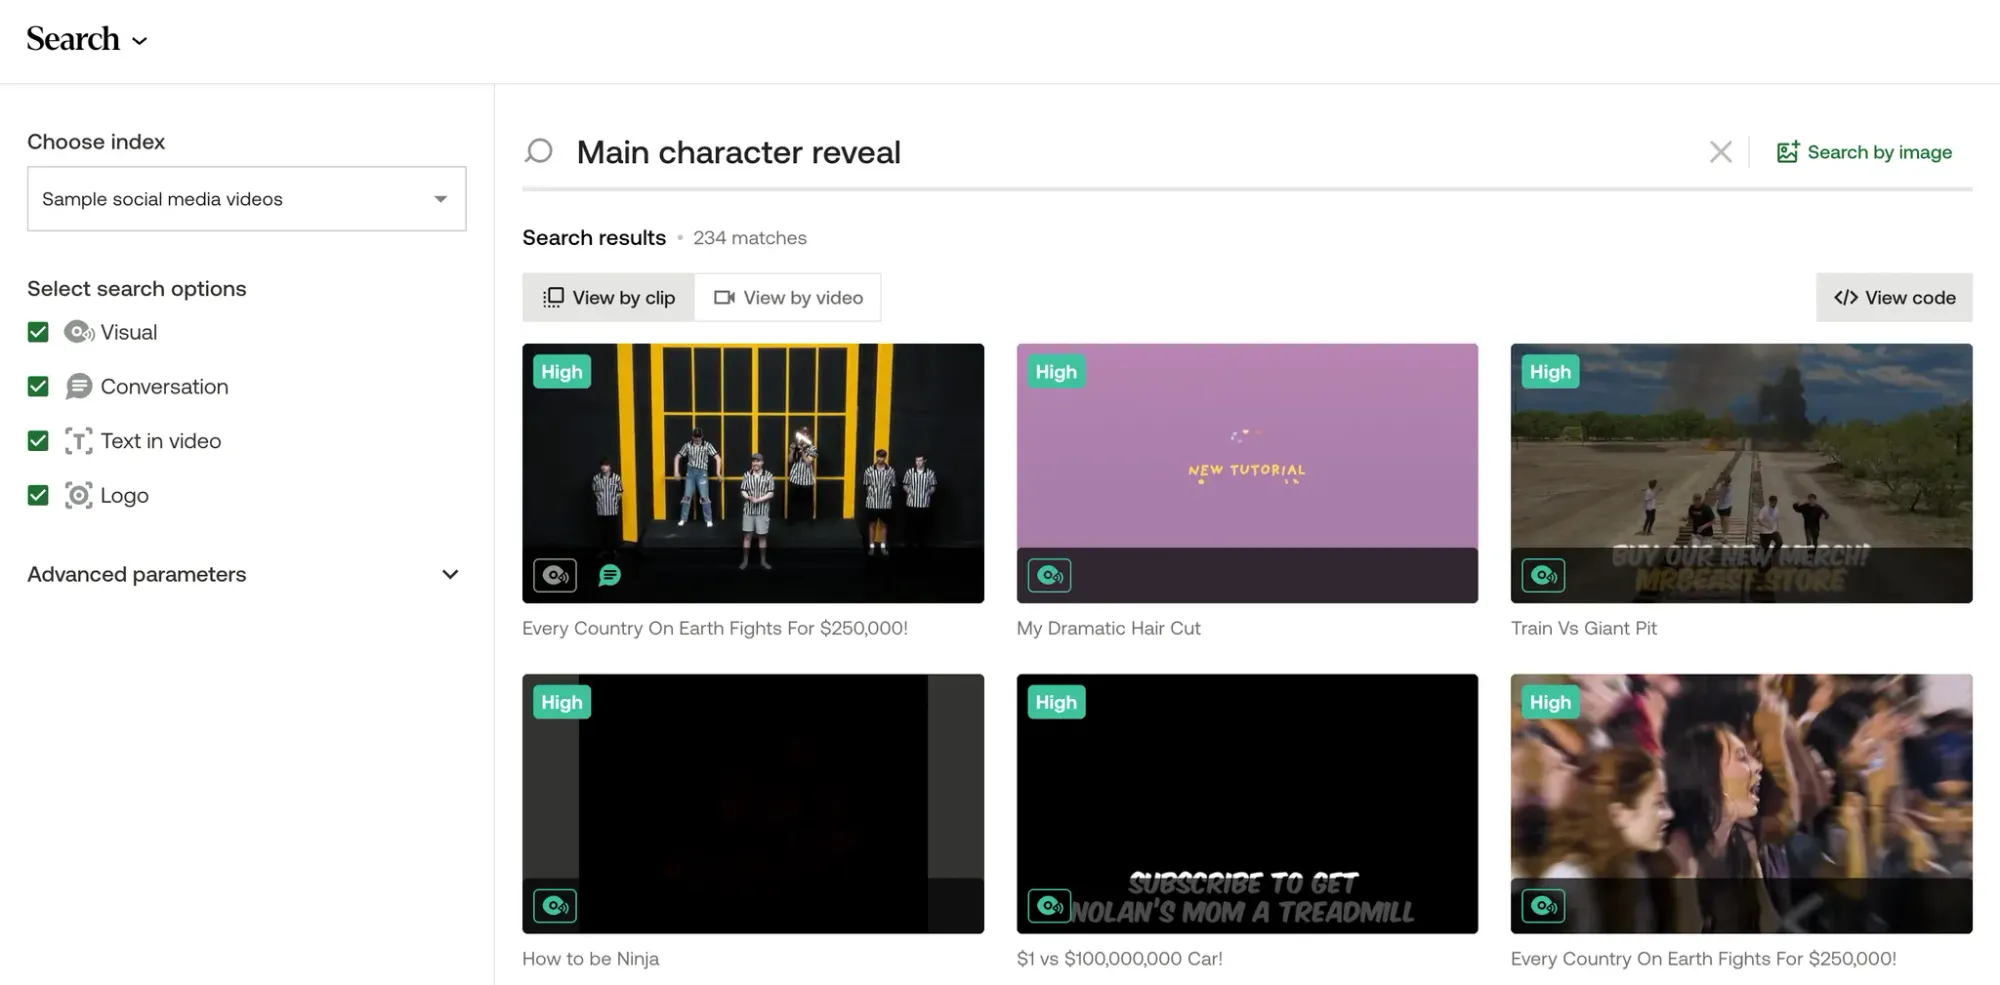Image resolution: width=2000 pixels, height=985 pixels.
Task: Open the Train Vs Giant Pit thumbnail
Action: click(x=1741, y=473)
